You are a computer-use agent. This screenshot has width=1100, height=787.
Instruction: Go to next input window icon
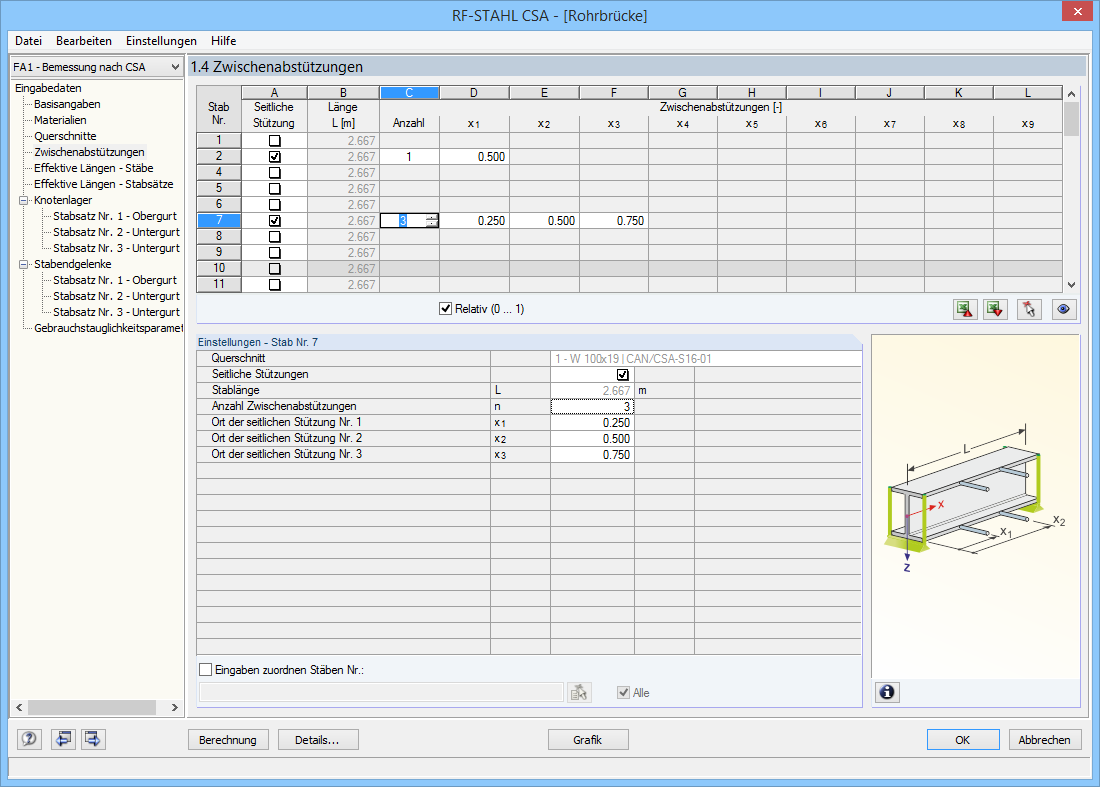pos(93,739)
